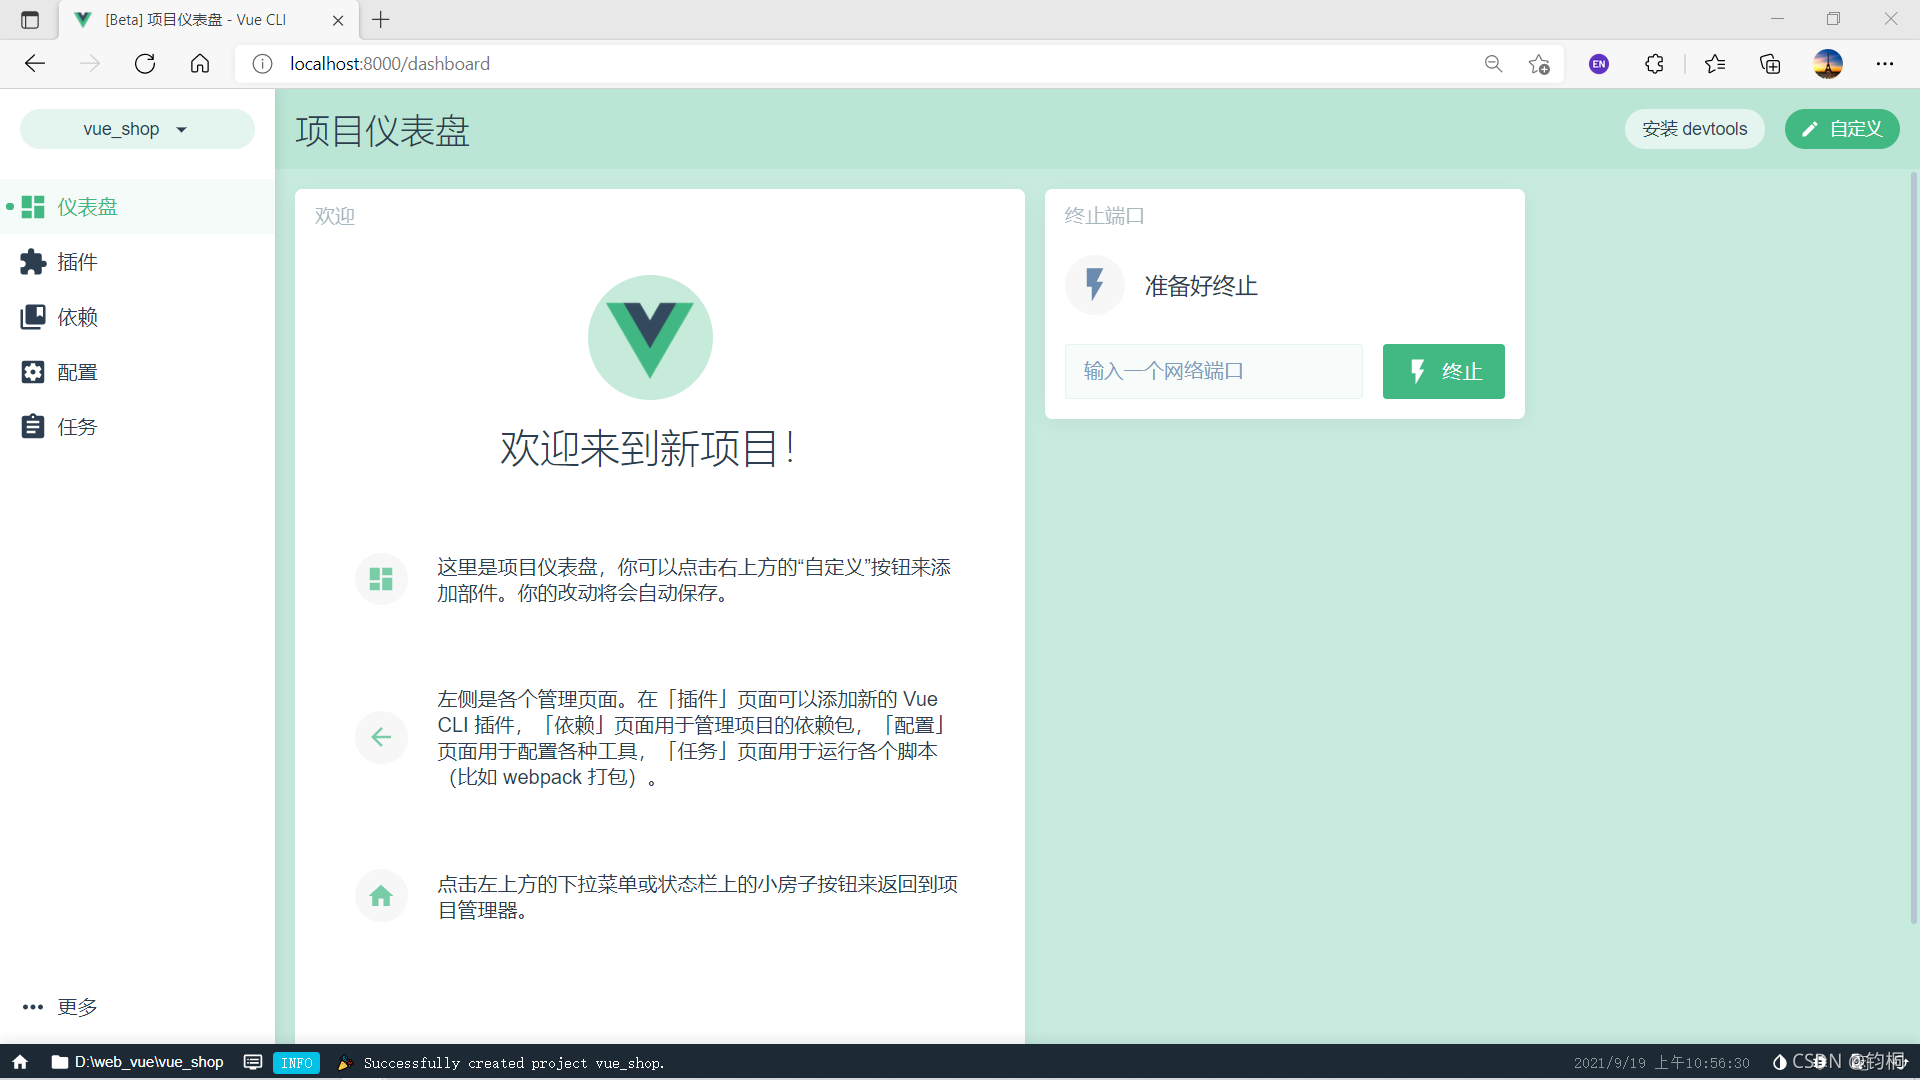The width and height of the screenshot is (1920, 1080).
Task: Click the 输入一个网络端口 input field
Action: (x=1213, y=371)
